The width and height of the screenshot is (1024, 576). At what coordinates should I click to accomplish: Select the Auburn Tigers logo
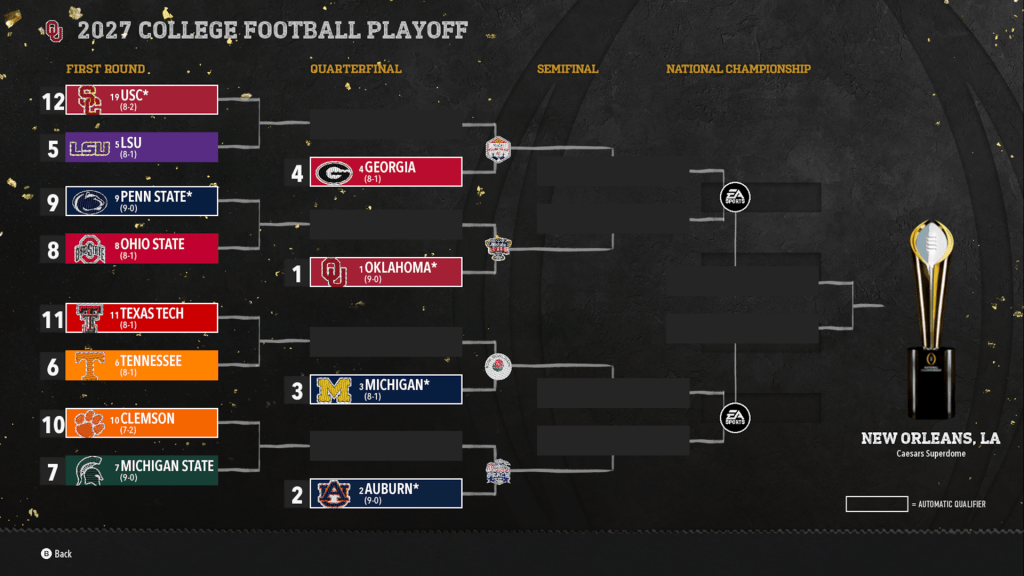tap(333, 494)
